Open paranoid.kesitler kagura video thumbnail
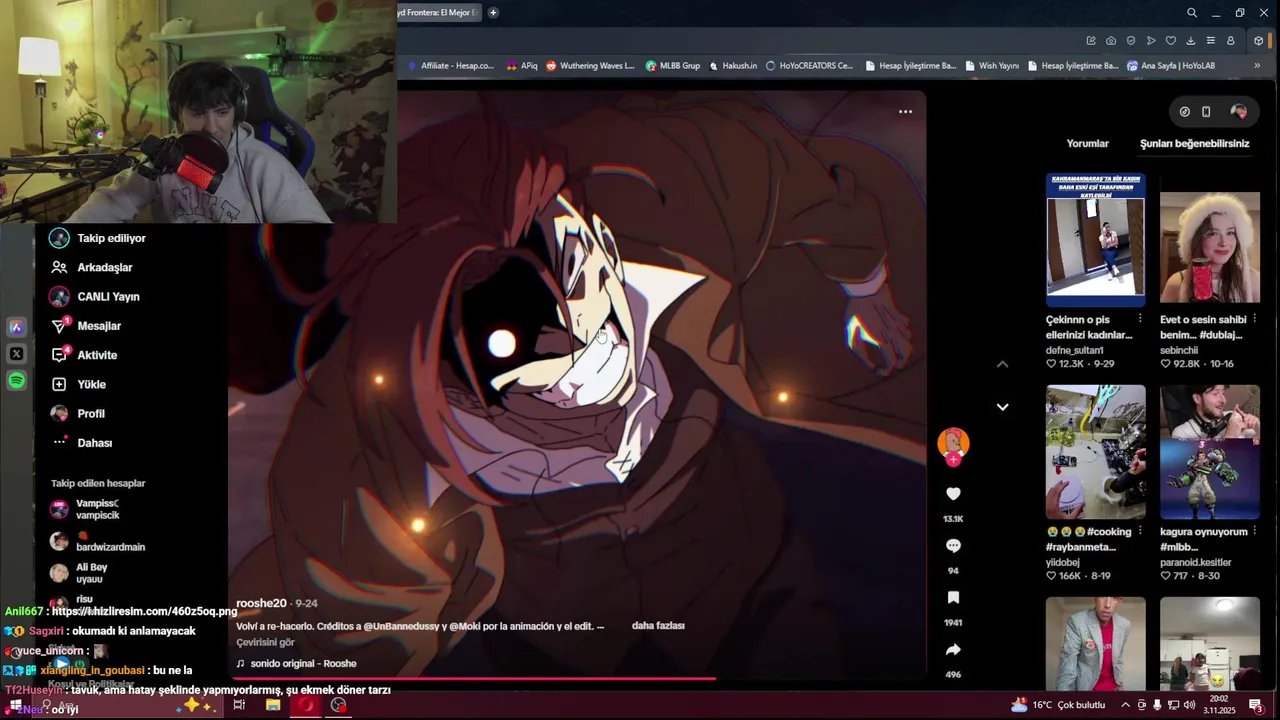Screen dimensions: 1280x720 1209,452
